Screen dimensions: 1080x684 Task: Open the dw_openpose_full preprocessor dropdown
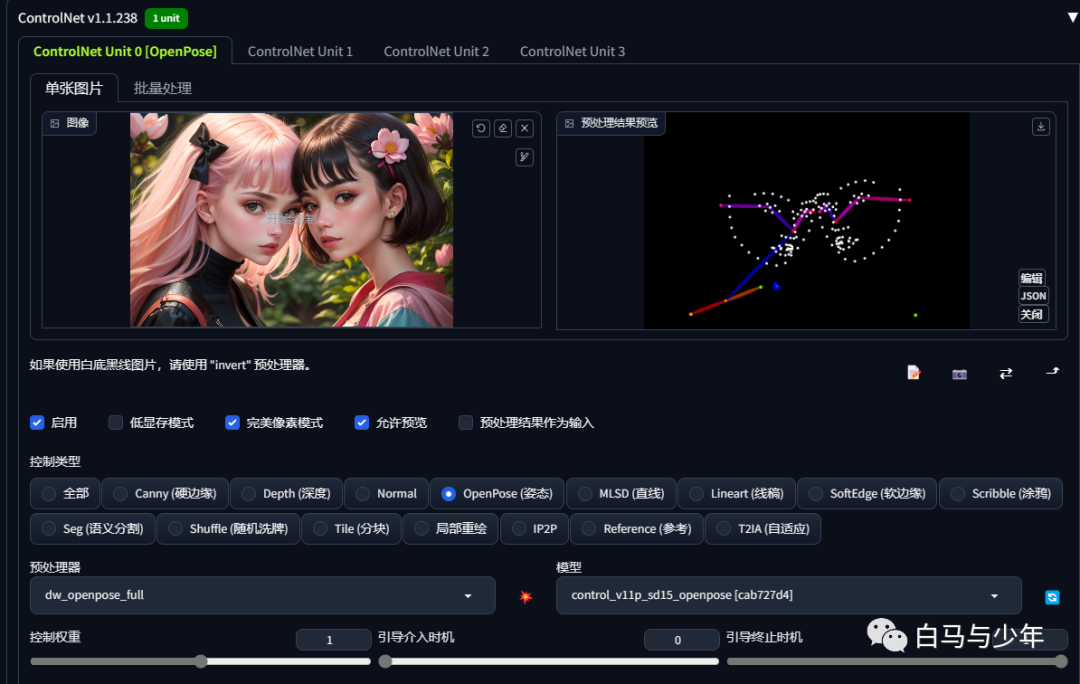coord(262,595)
